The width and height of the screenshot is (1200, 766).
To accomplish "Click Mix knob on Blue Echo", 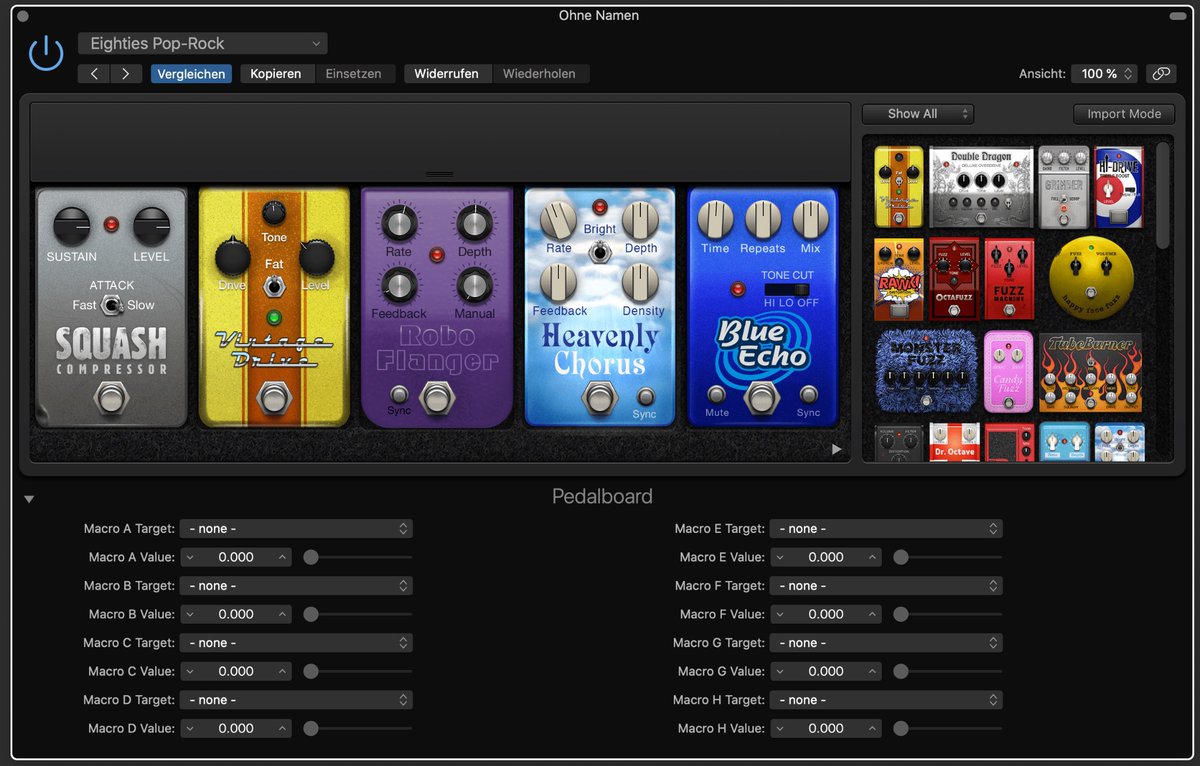I will pyautogui.click(x=811, y=220).
